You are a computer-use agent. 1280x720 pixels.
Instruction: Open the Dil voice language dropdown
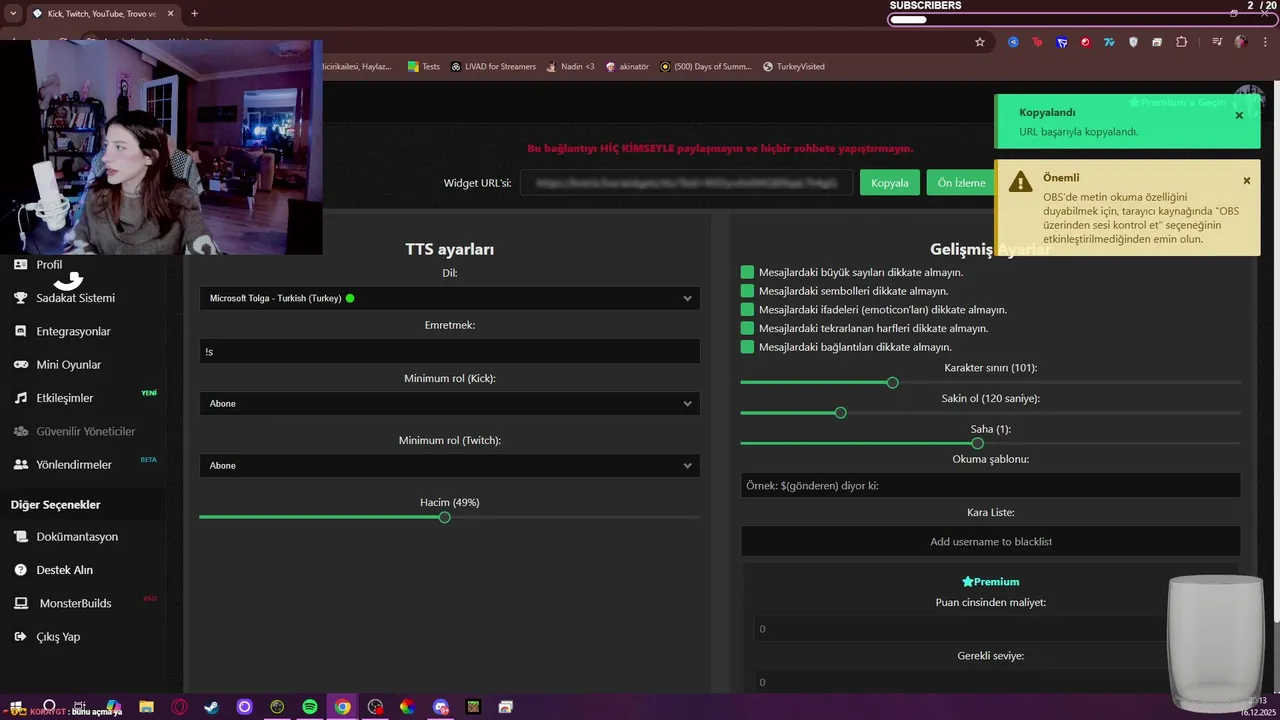pos(449,298)
